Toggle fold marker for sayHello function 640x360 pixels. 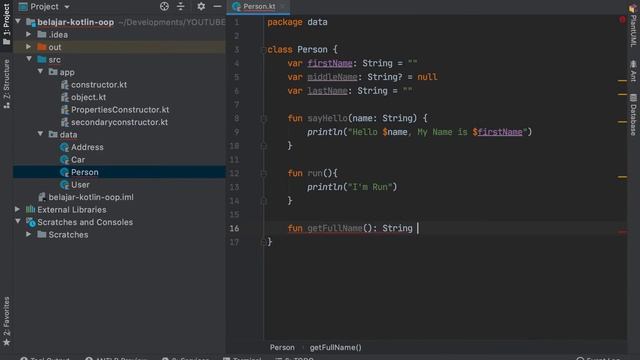pyautogui.click(x=264, y=118)
